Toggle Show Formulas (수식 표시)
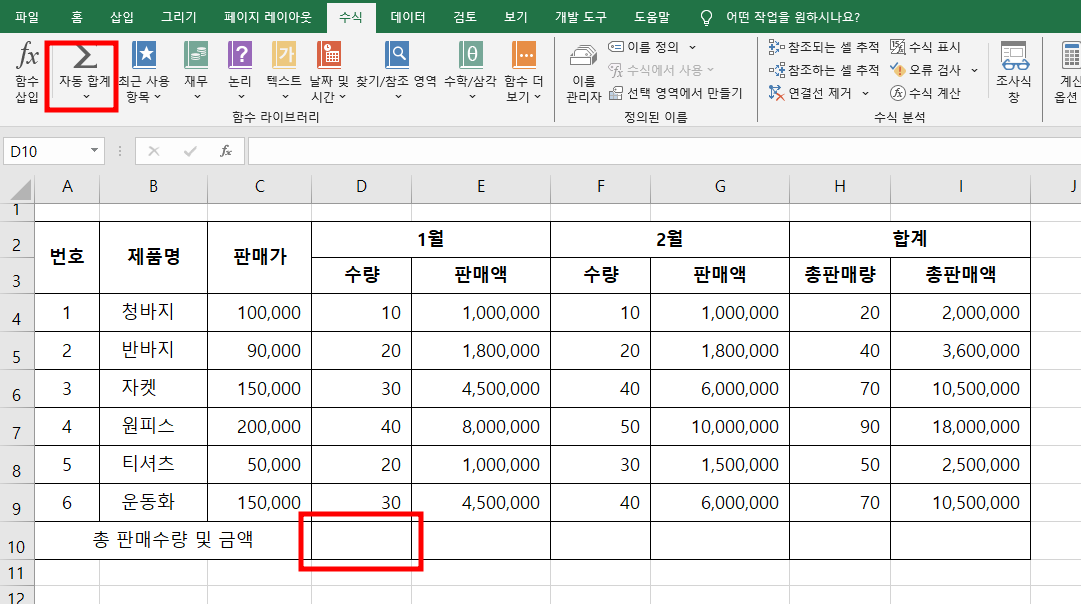1081x604 pixels. click(x=925, y=47)
